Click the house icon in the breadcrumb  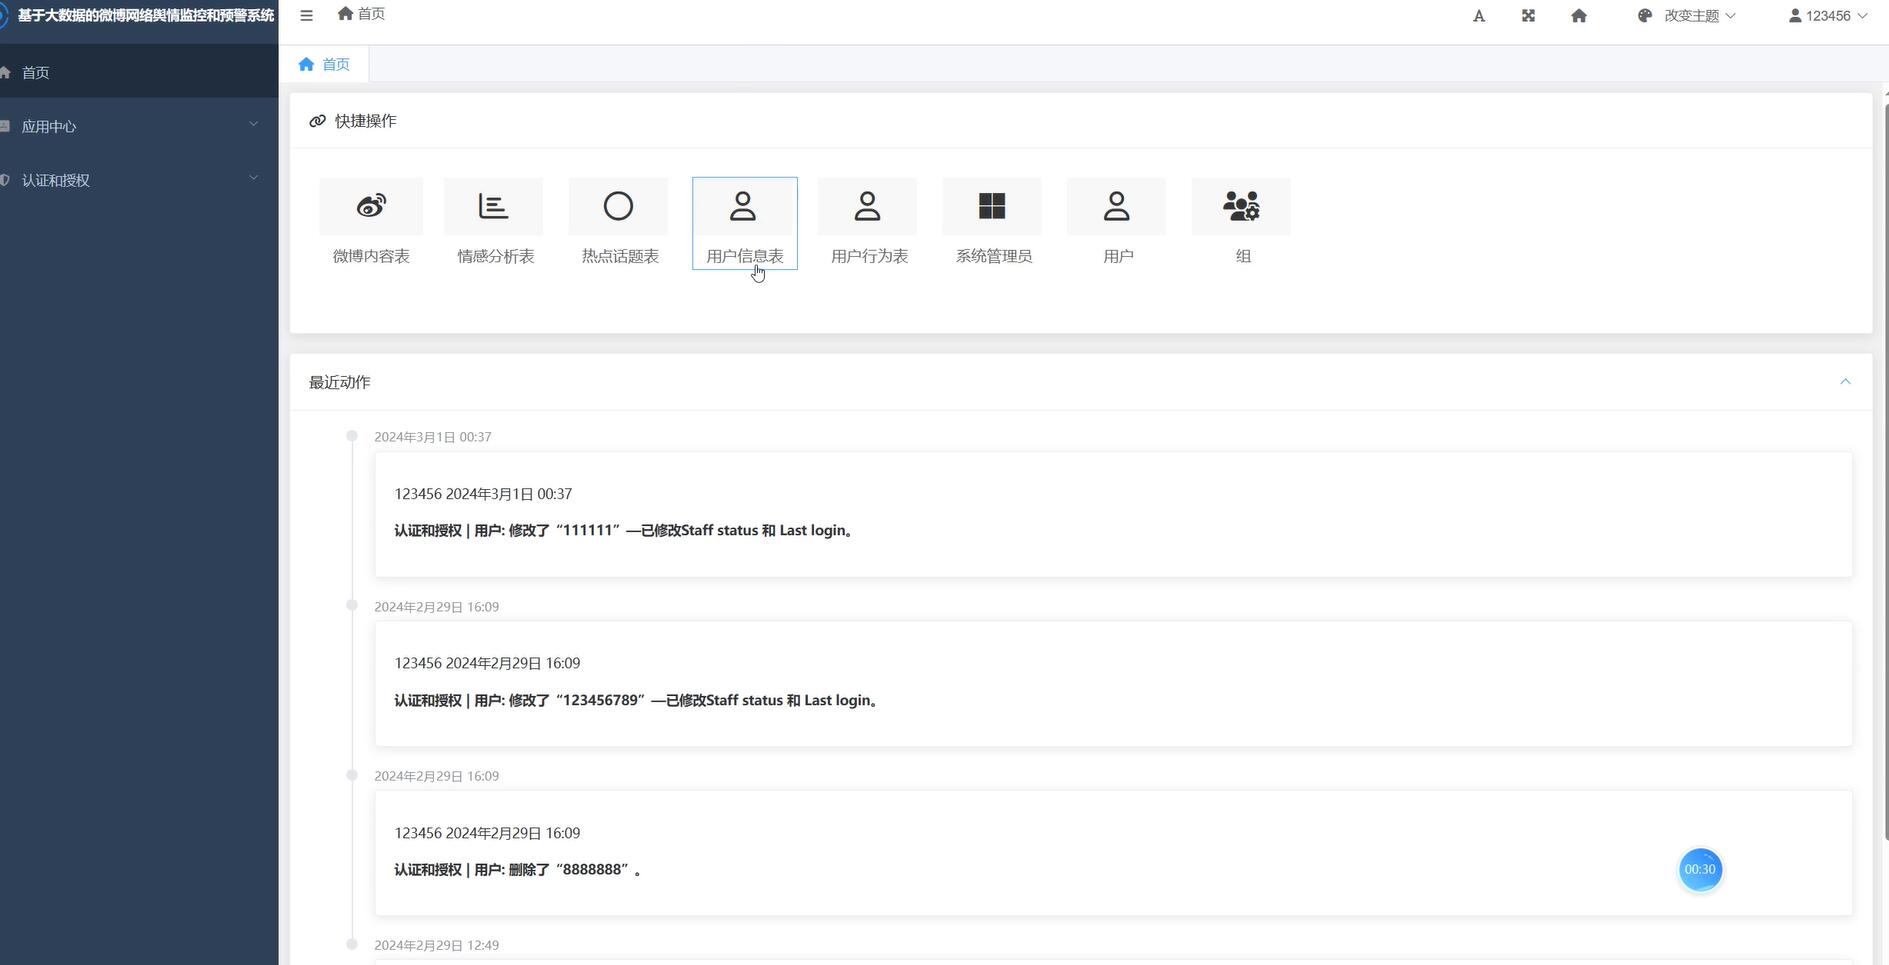tap(345, 14)
